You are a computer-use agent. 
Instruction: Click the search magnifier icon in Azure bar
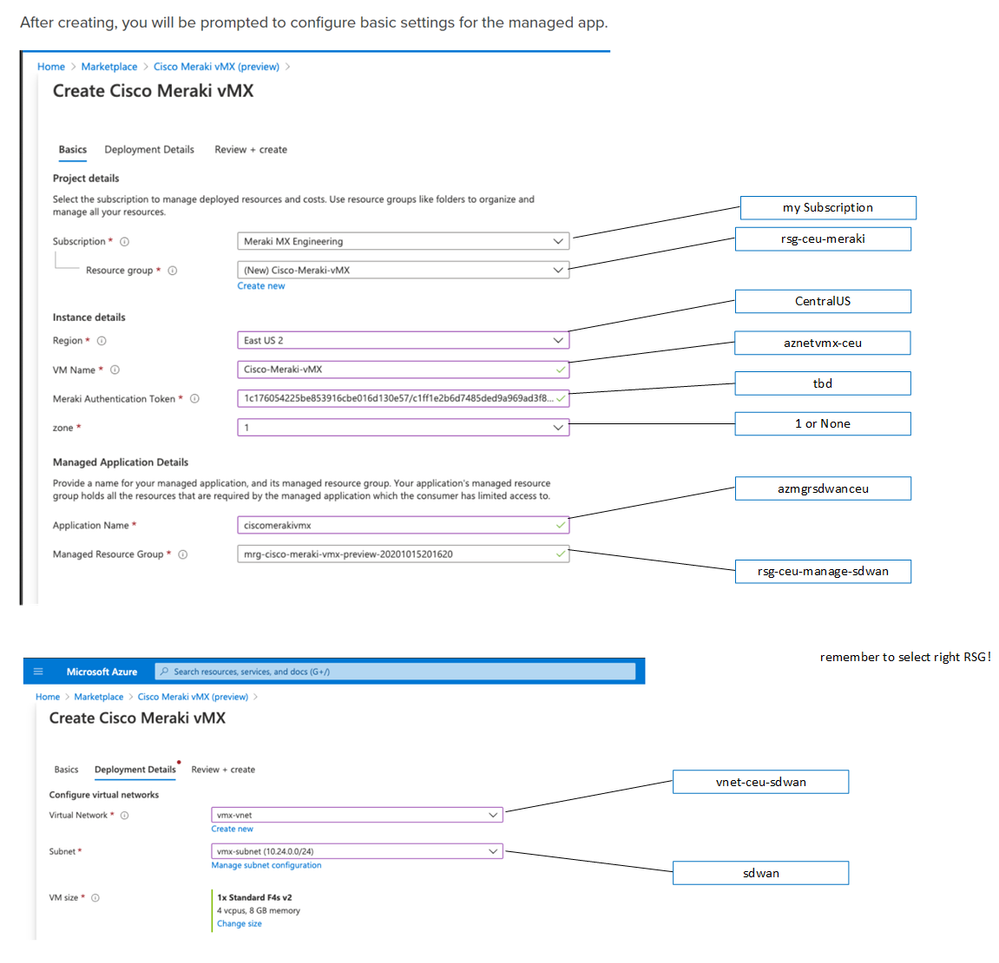click(164, 671)
